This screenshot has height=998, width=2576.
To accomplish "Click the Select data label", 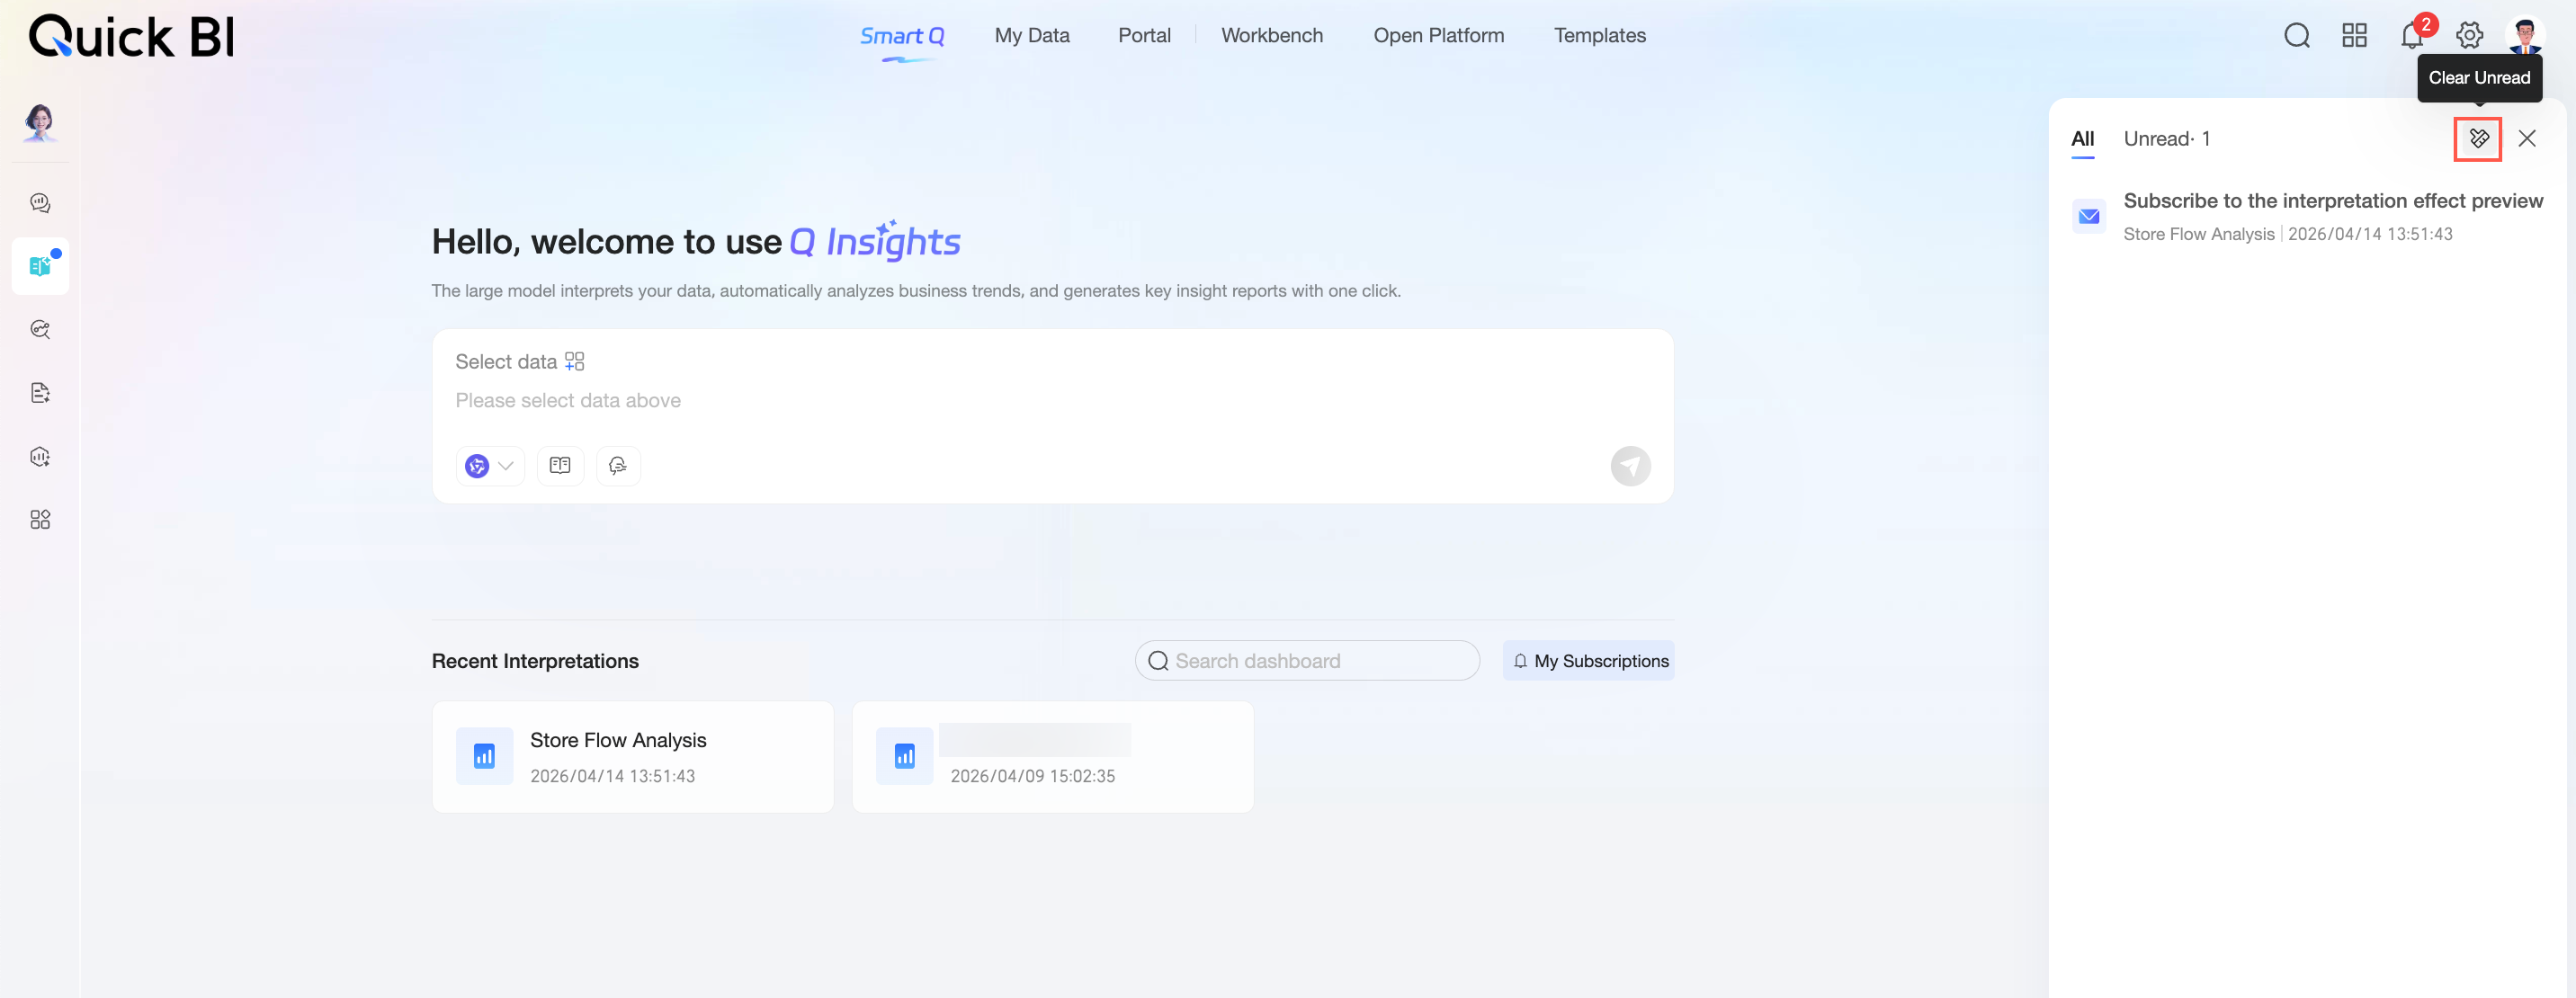I will click(x=506, y=362).
